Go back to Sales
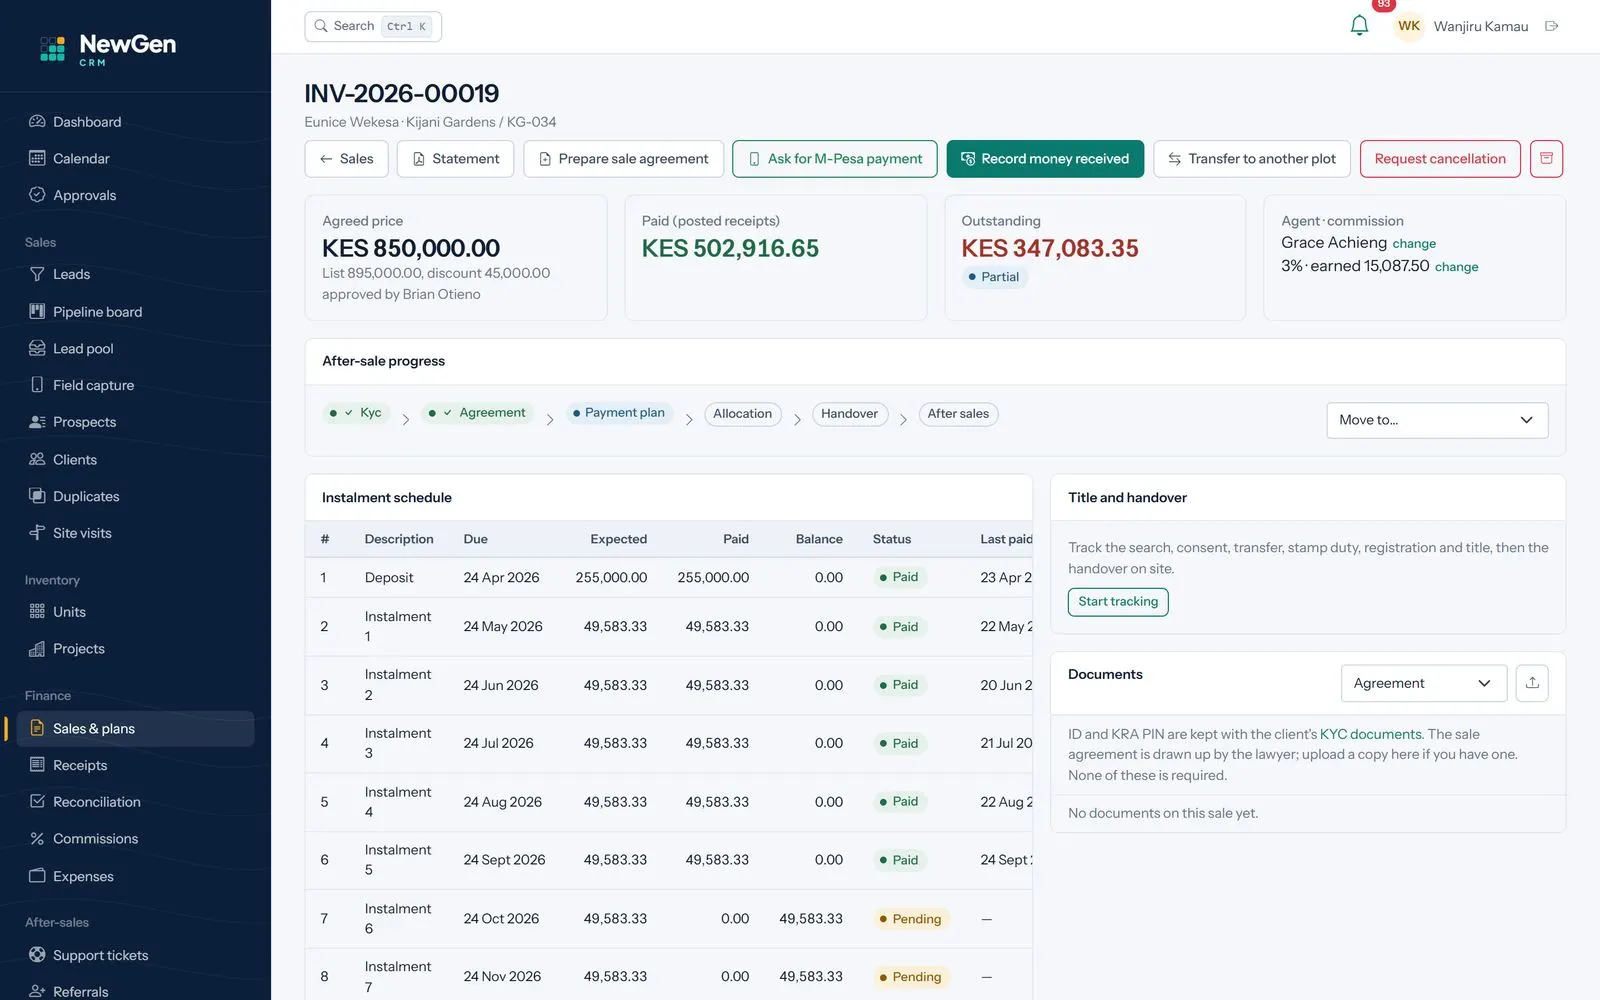This screenshot has height=1000, width=1600. pos(346,159)
